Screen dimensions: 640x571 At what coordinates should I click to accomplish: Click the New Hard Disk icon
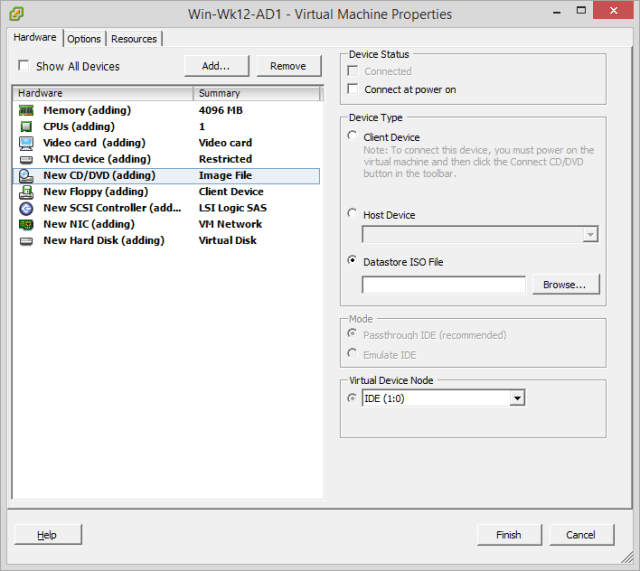26,241
